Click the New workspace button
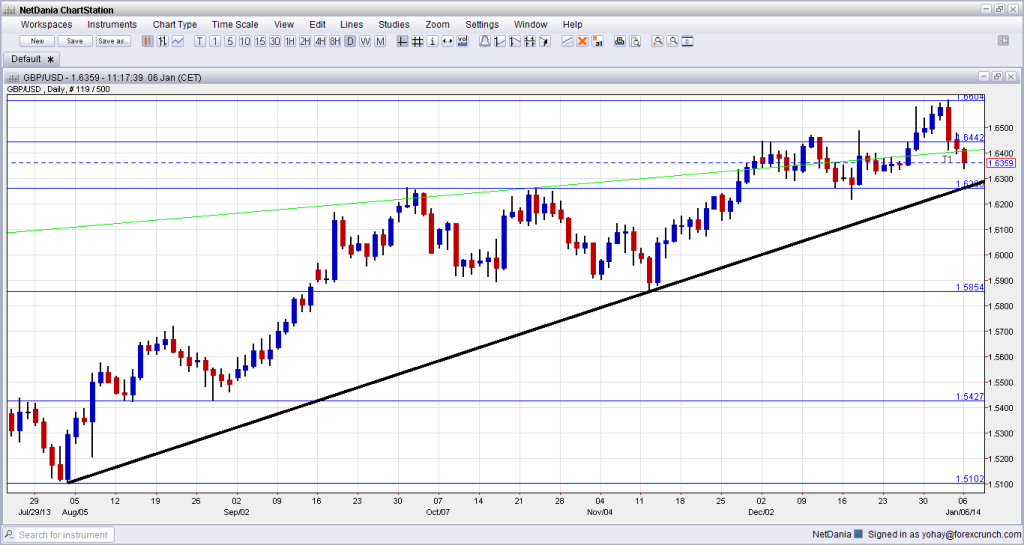 37,41
